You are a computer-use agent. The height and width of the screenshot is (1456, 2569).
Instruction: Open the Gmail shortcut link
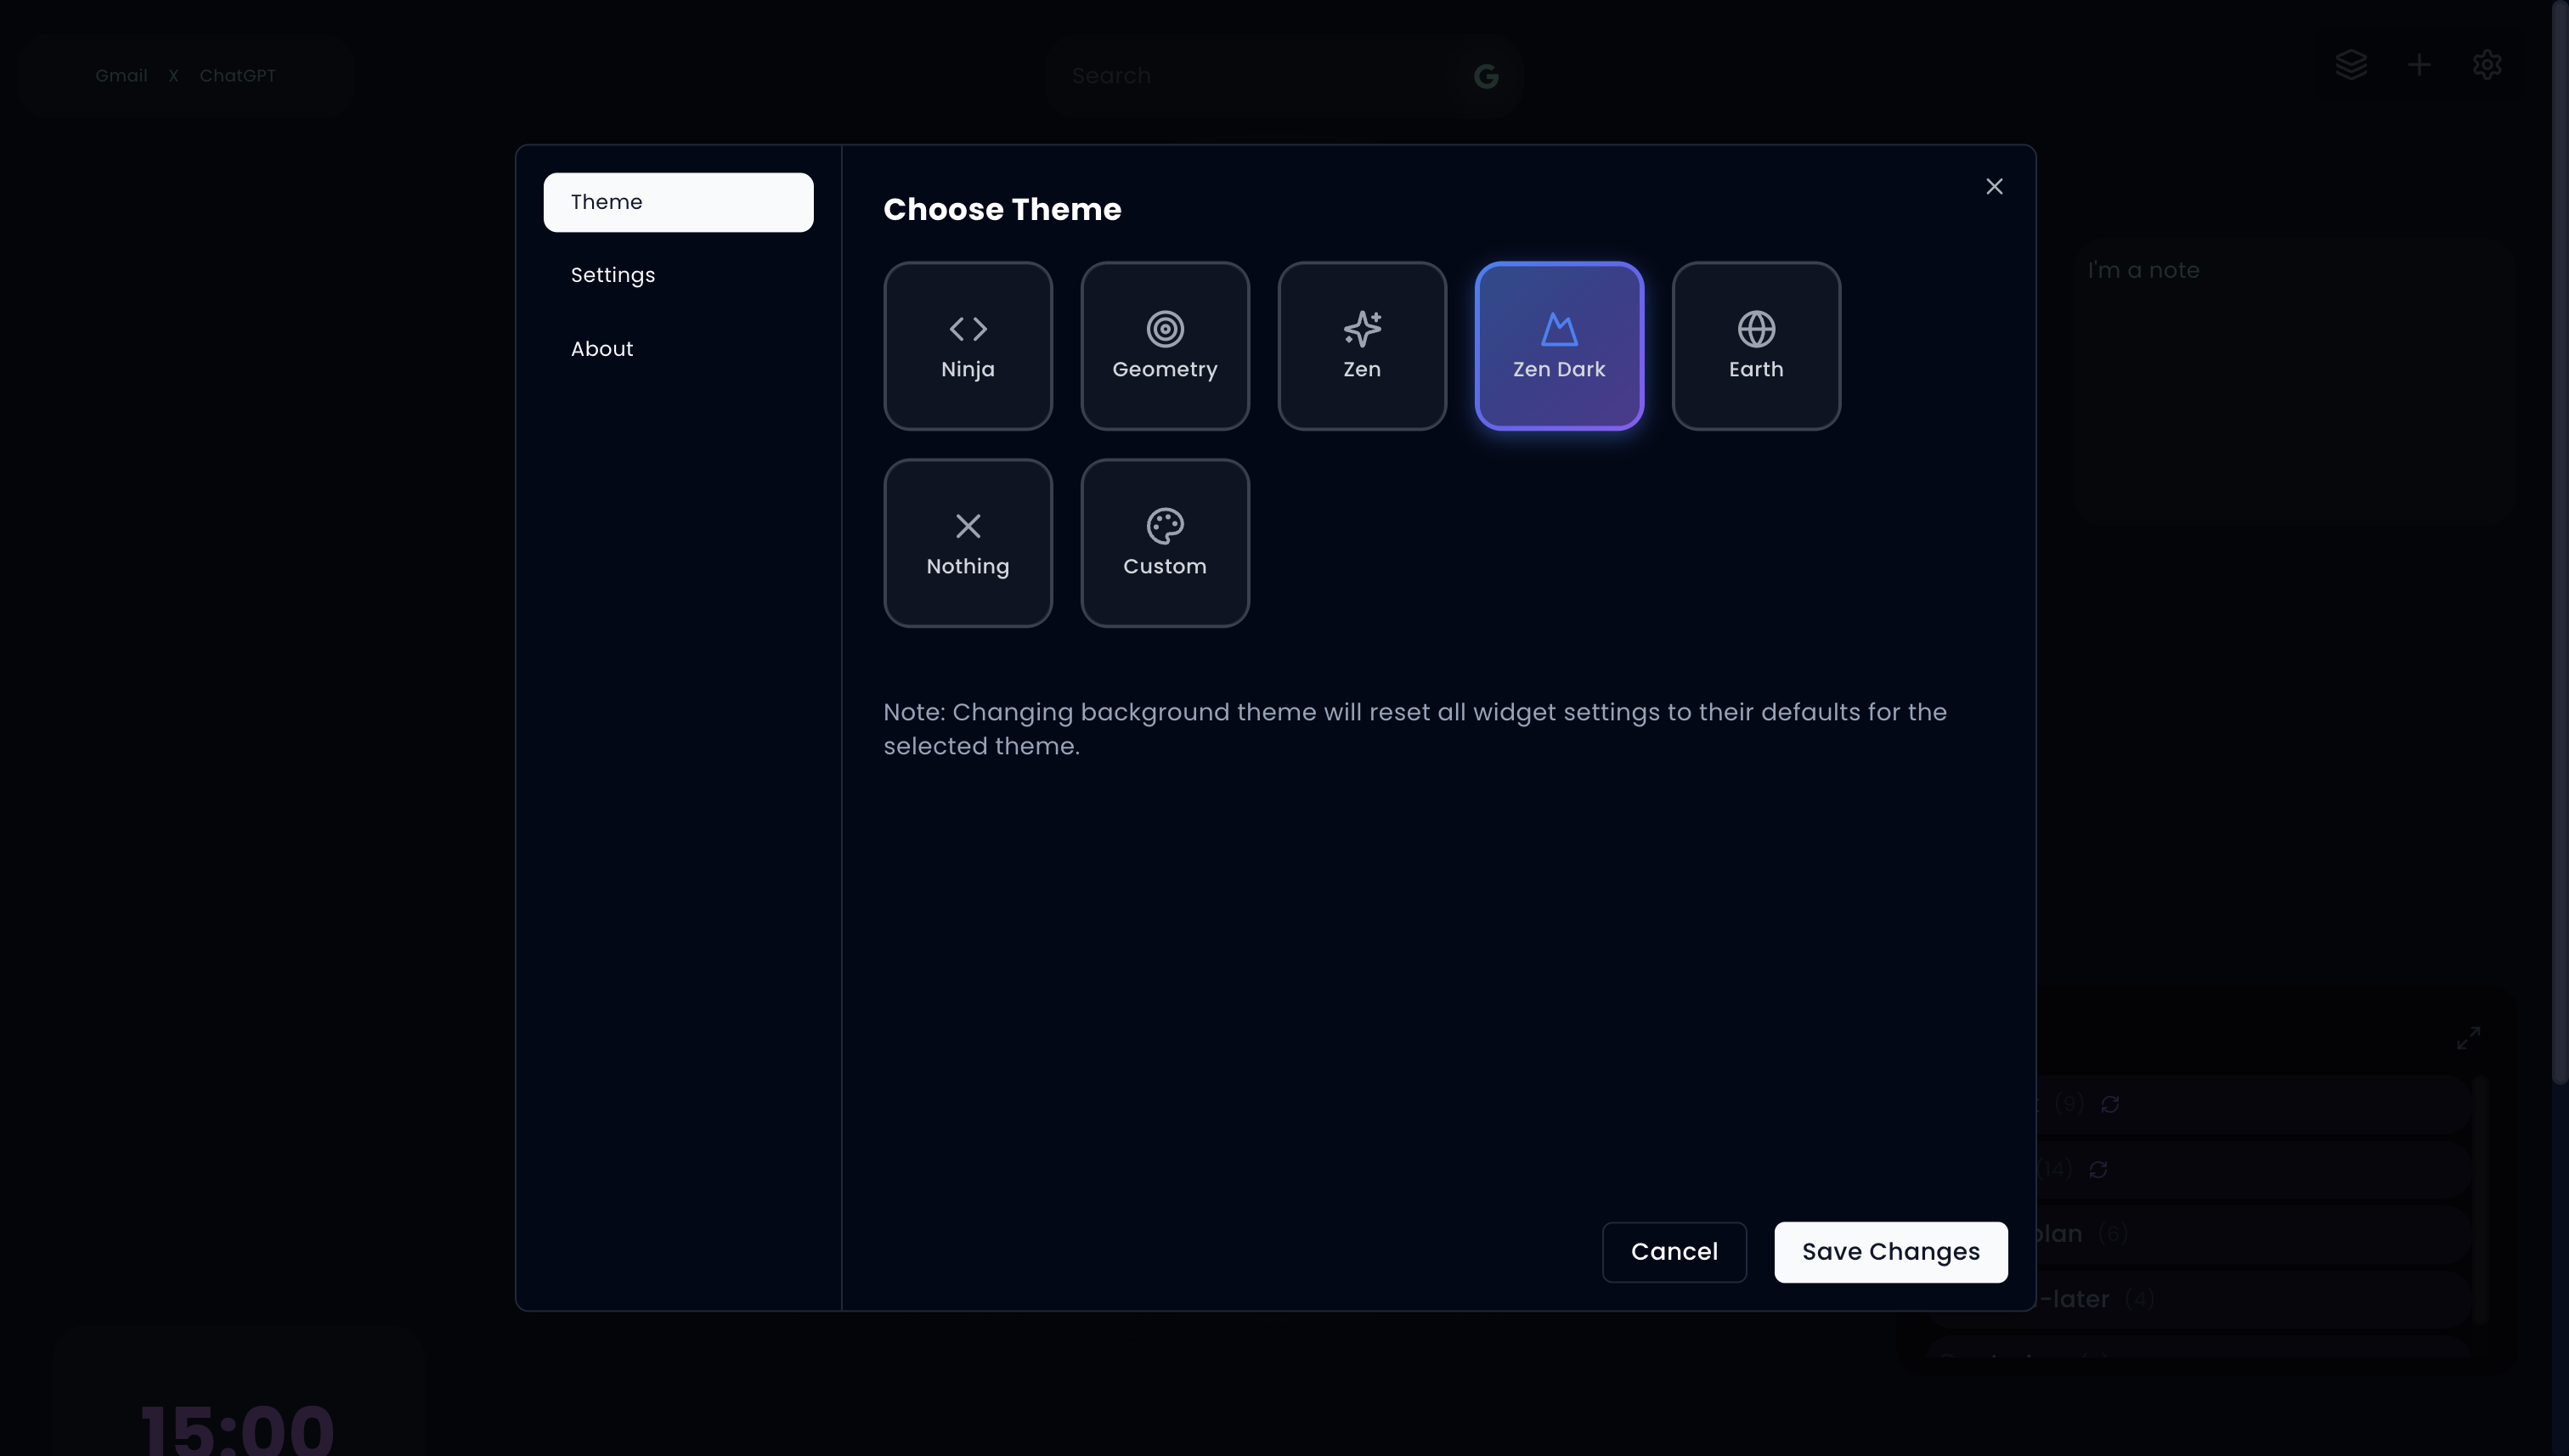coord(121,76)
